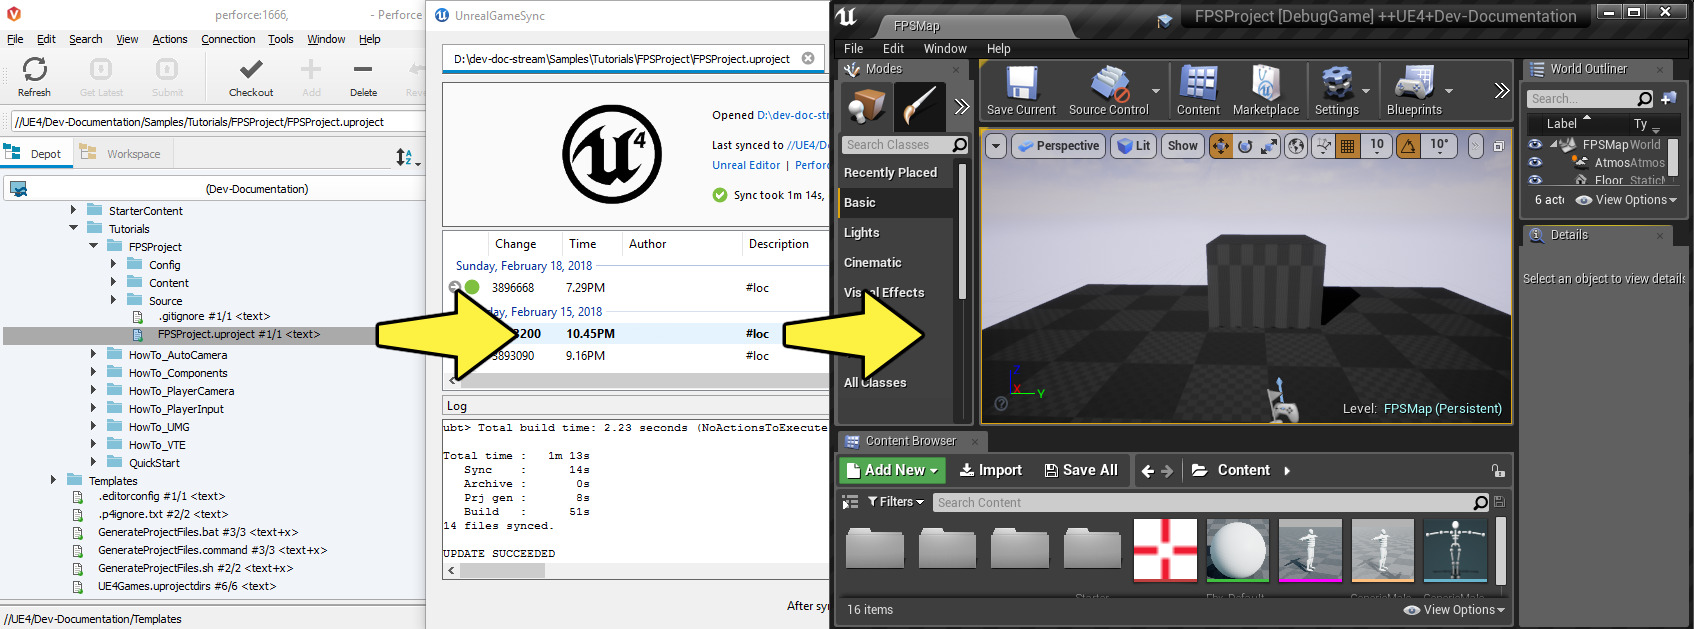Toggle visibility eye of Atmos row

pyautogui.click(x=1535, y=162)
